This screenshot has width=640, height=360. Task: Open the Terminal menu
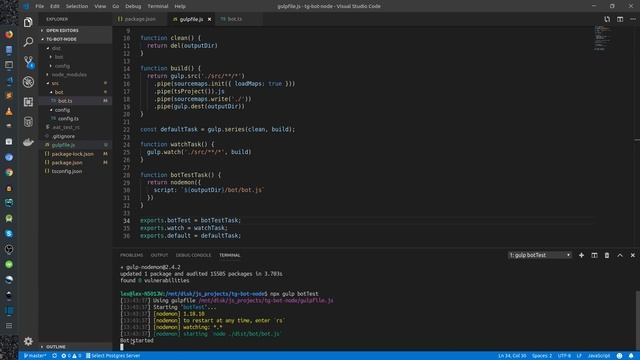click(158, 6)
